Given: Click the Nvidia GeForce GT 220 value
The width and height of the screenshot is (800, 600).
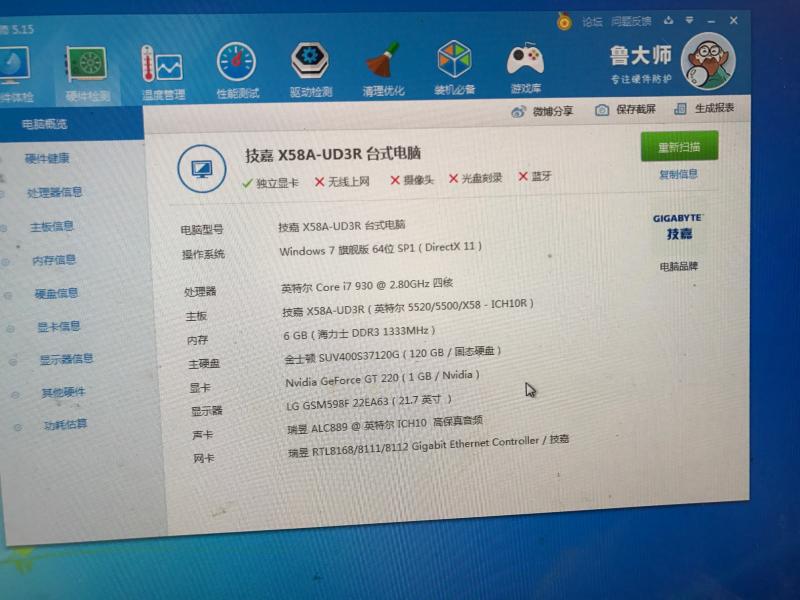Looking at the screenshot, I should pos(382,379).
